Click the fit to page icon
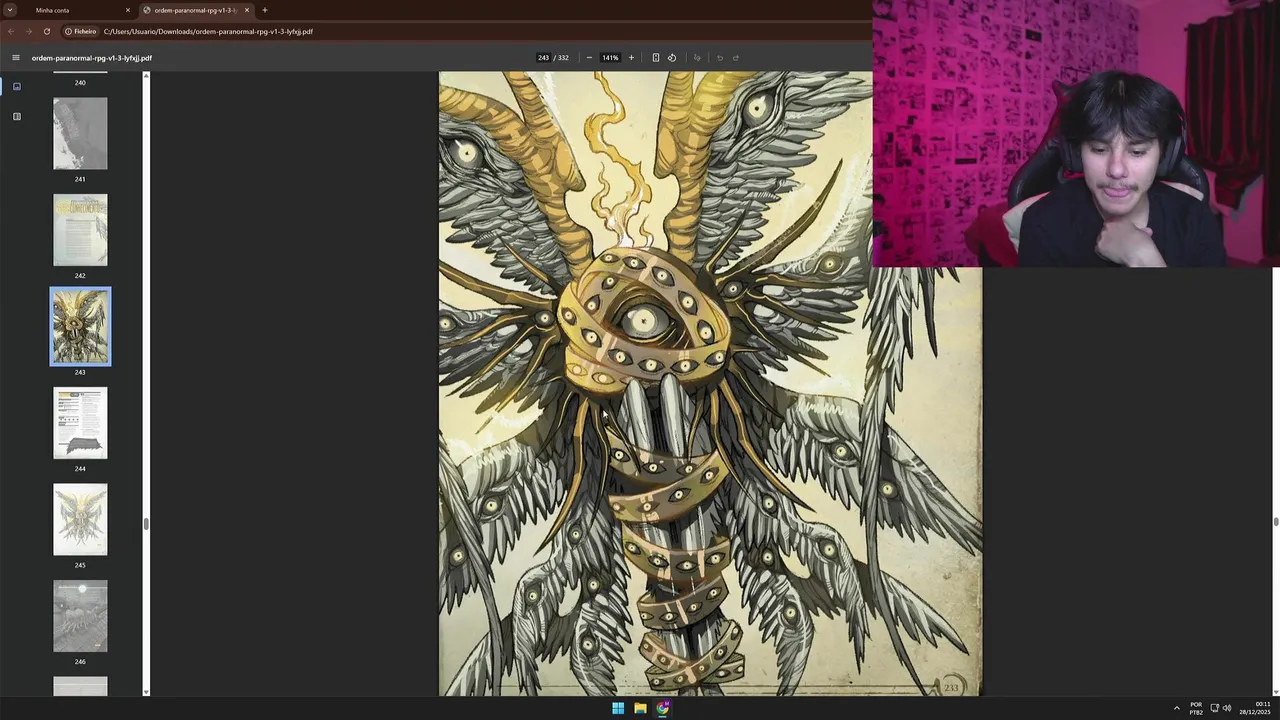This screenshot has height=720, width=1280. [656, 58]
